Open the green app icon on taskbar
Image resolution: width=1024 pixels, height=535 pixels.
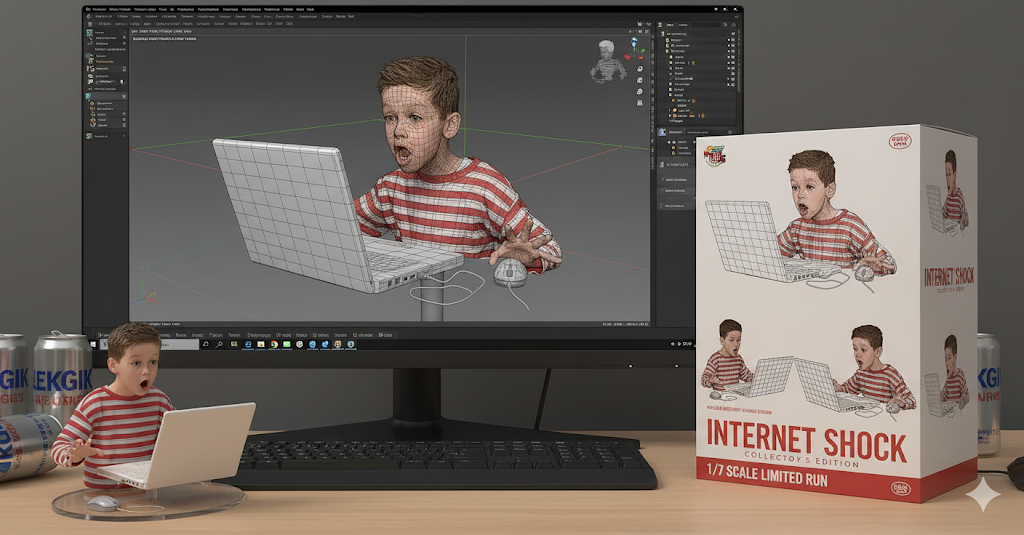[x=287, y=344]
